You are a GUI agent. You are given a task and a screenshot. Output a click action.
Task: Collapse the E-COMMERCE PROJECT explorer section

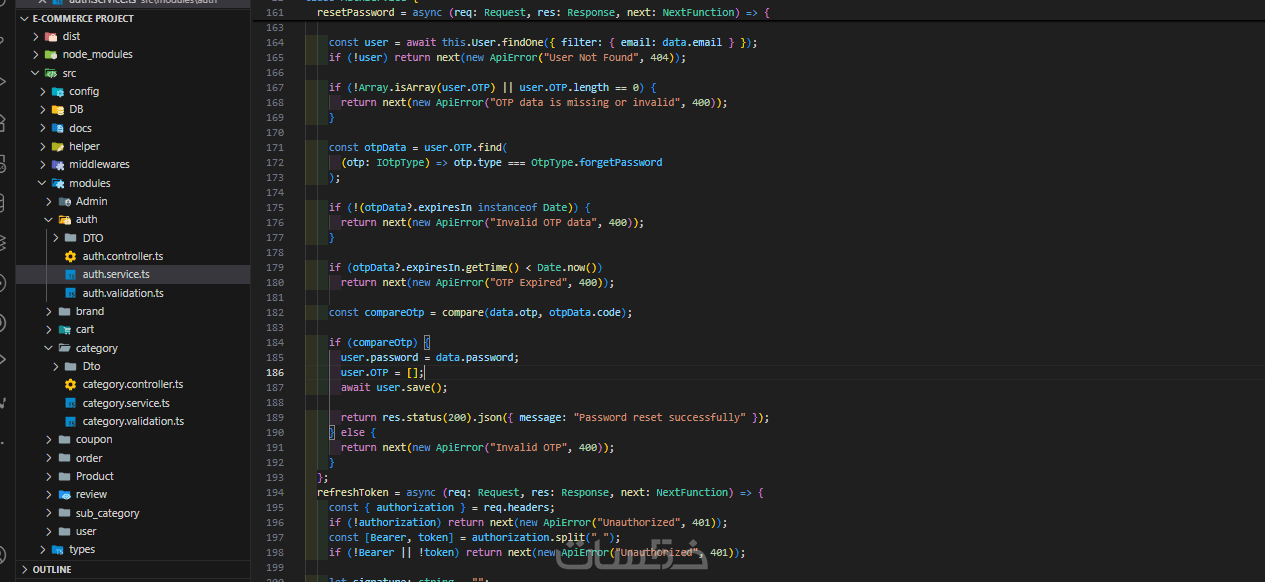point(25,18)
